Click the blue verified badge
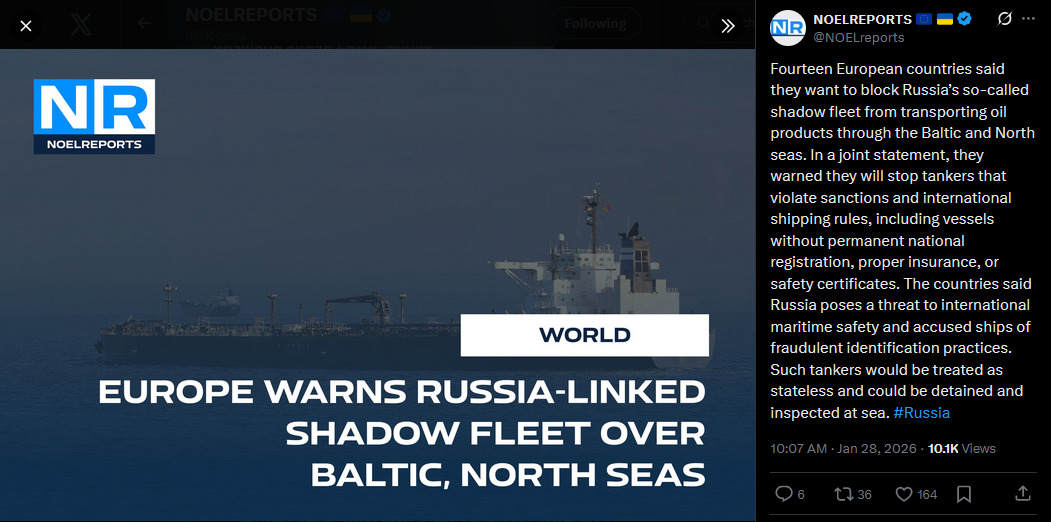This screenshot has height=522, width=1051. tap(965, 19)
